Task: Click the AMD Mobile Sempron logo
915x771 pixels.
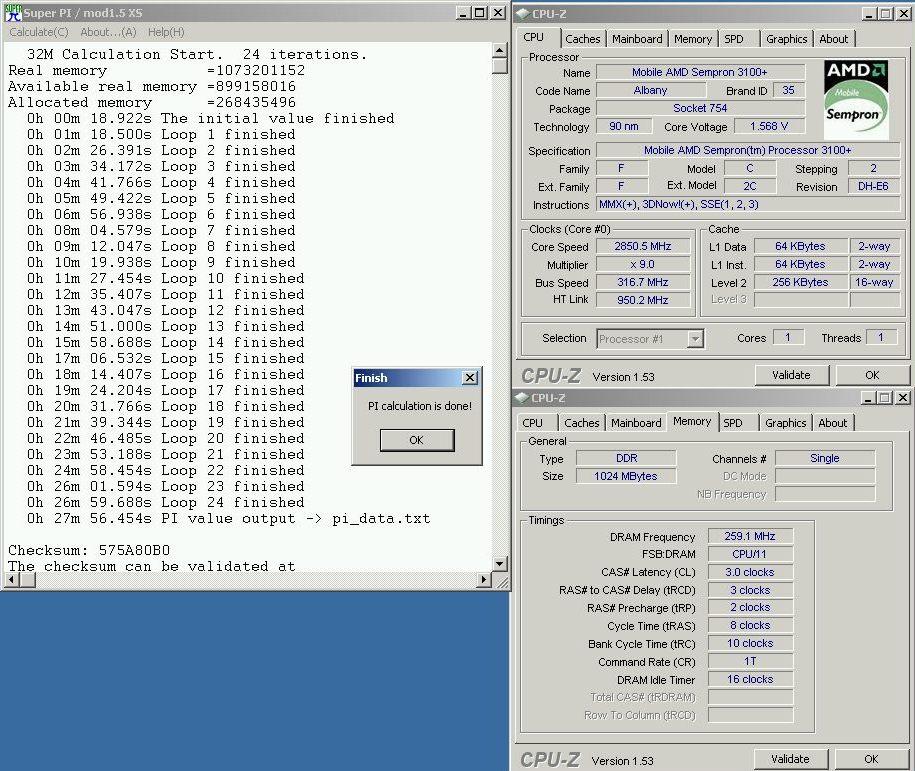Action: [x=856, y=100]
